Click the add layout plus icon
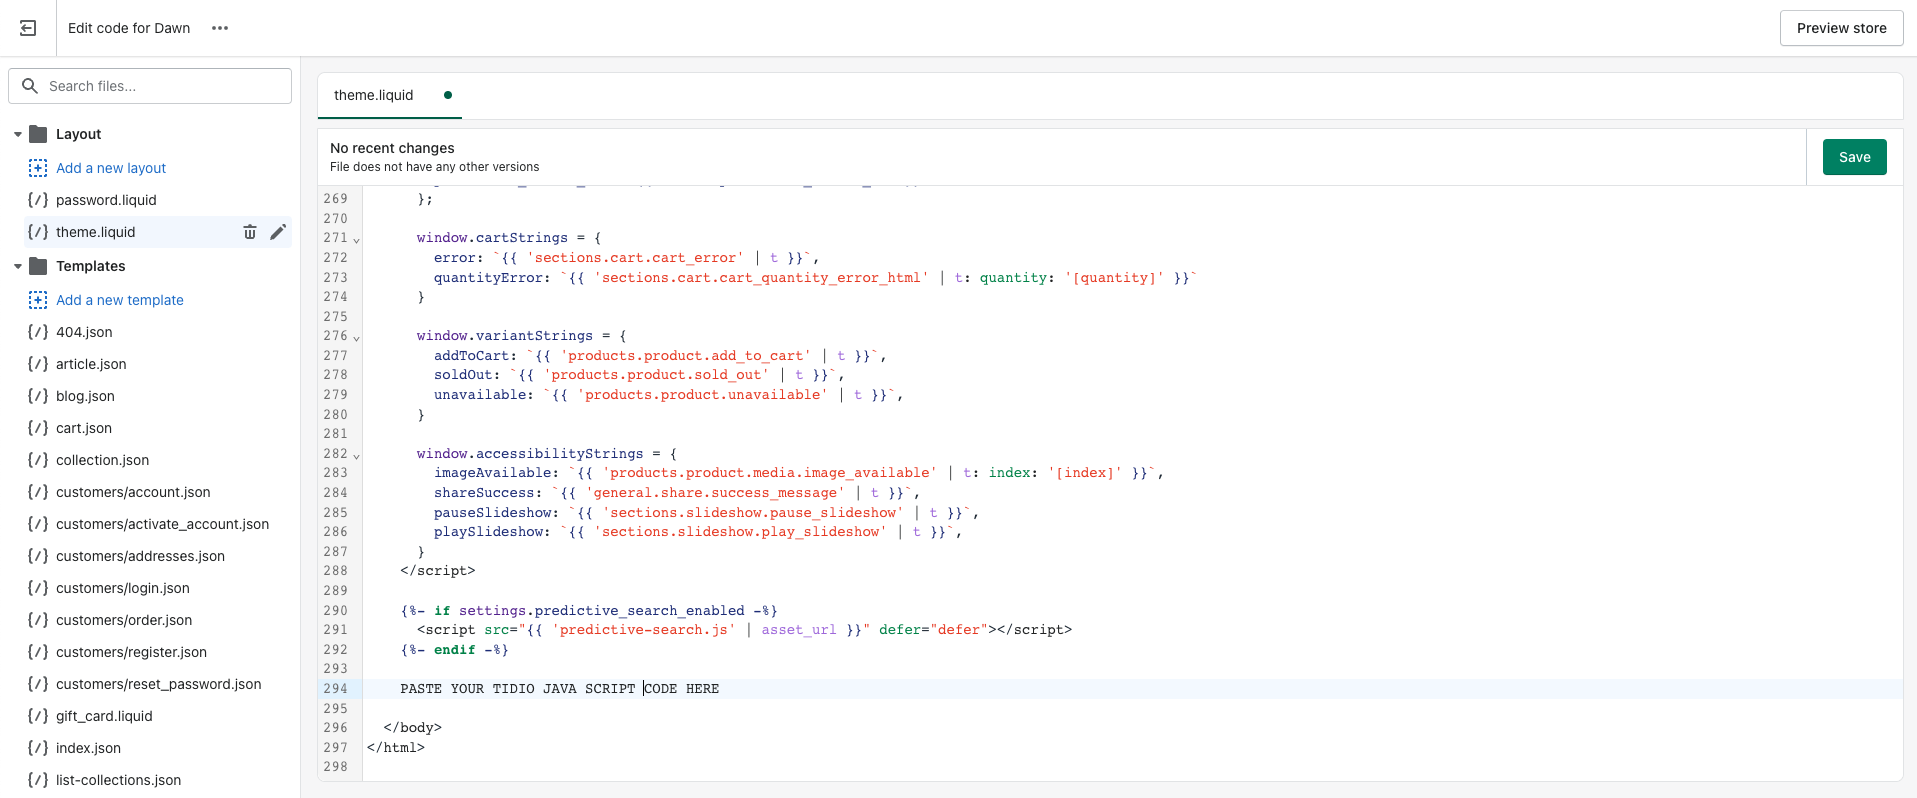Viewport: 1917px width, 798px height. [38, 168]
